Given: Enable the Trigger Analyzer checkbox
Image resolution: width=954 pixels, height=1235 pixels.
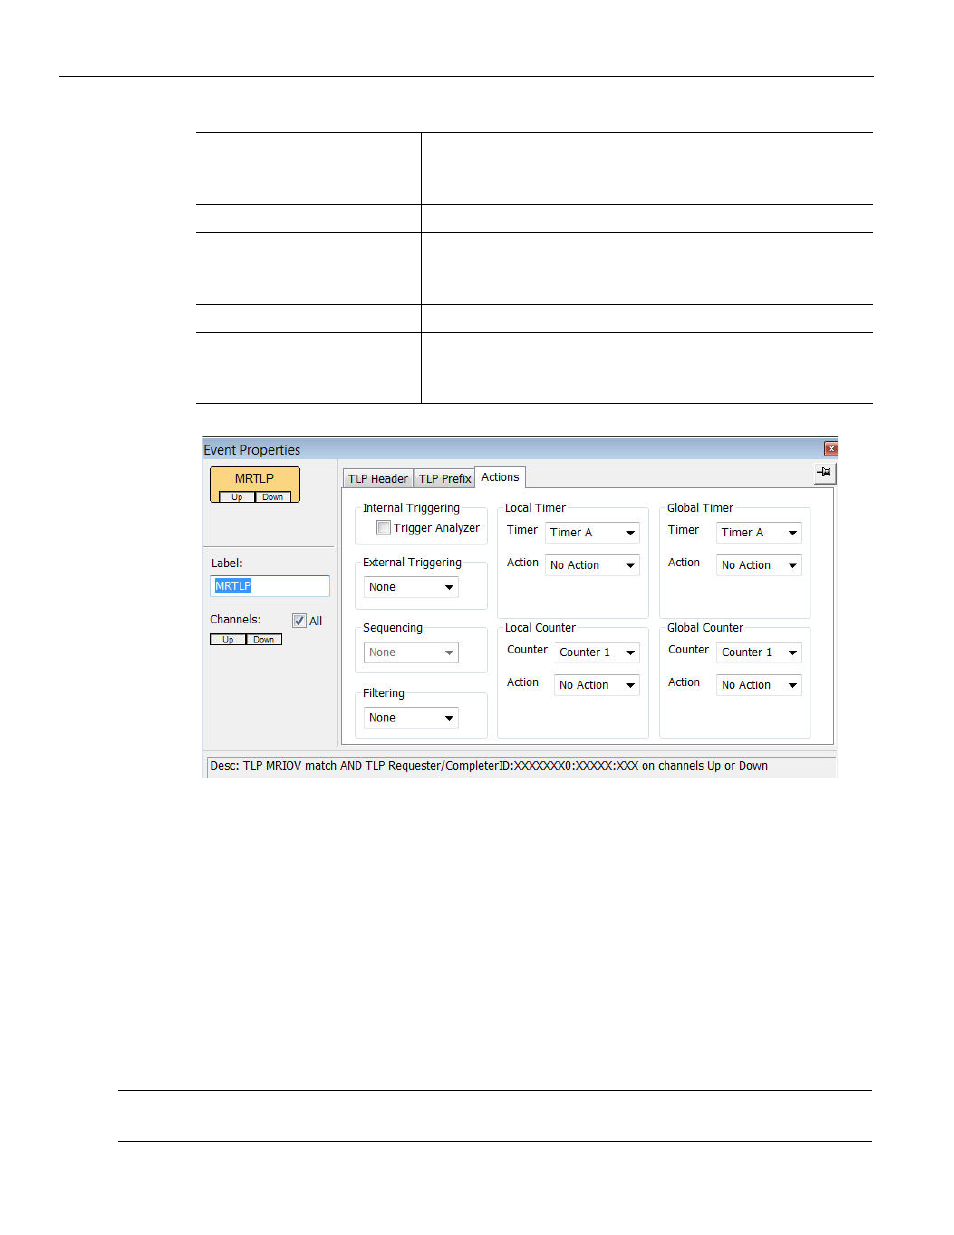Looking at the screenshot, I should point(383,528).
